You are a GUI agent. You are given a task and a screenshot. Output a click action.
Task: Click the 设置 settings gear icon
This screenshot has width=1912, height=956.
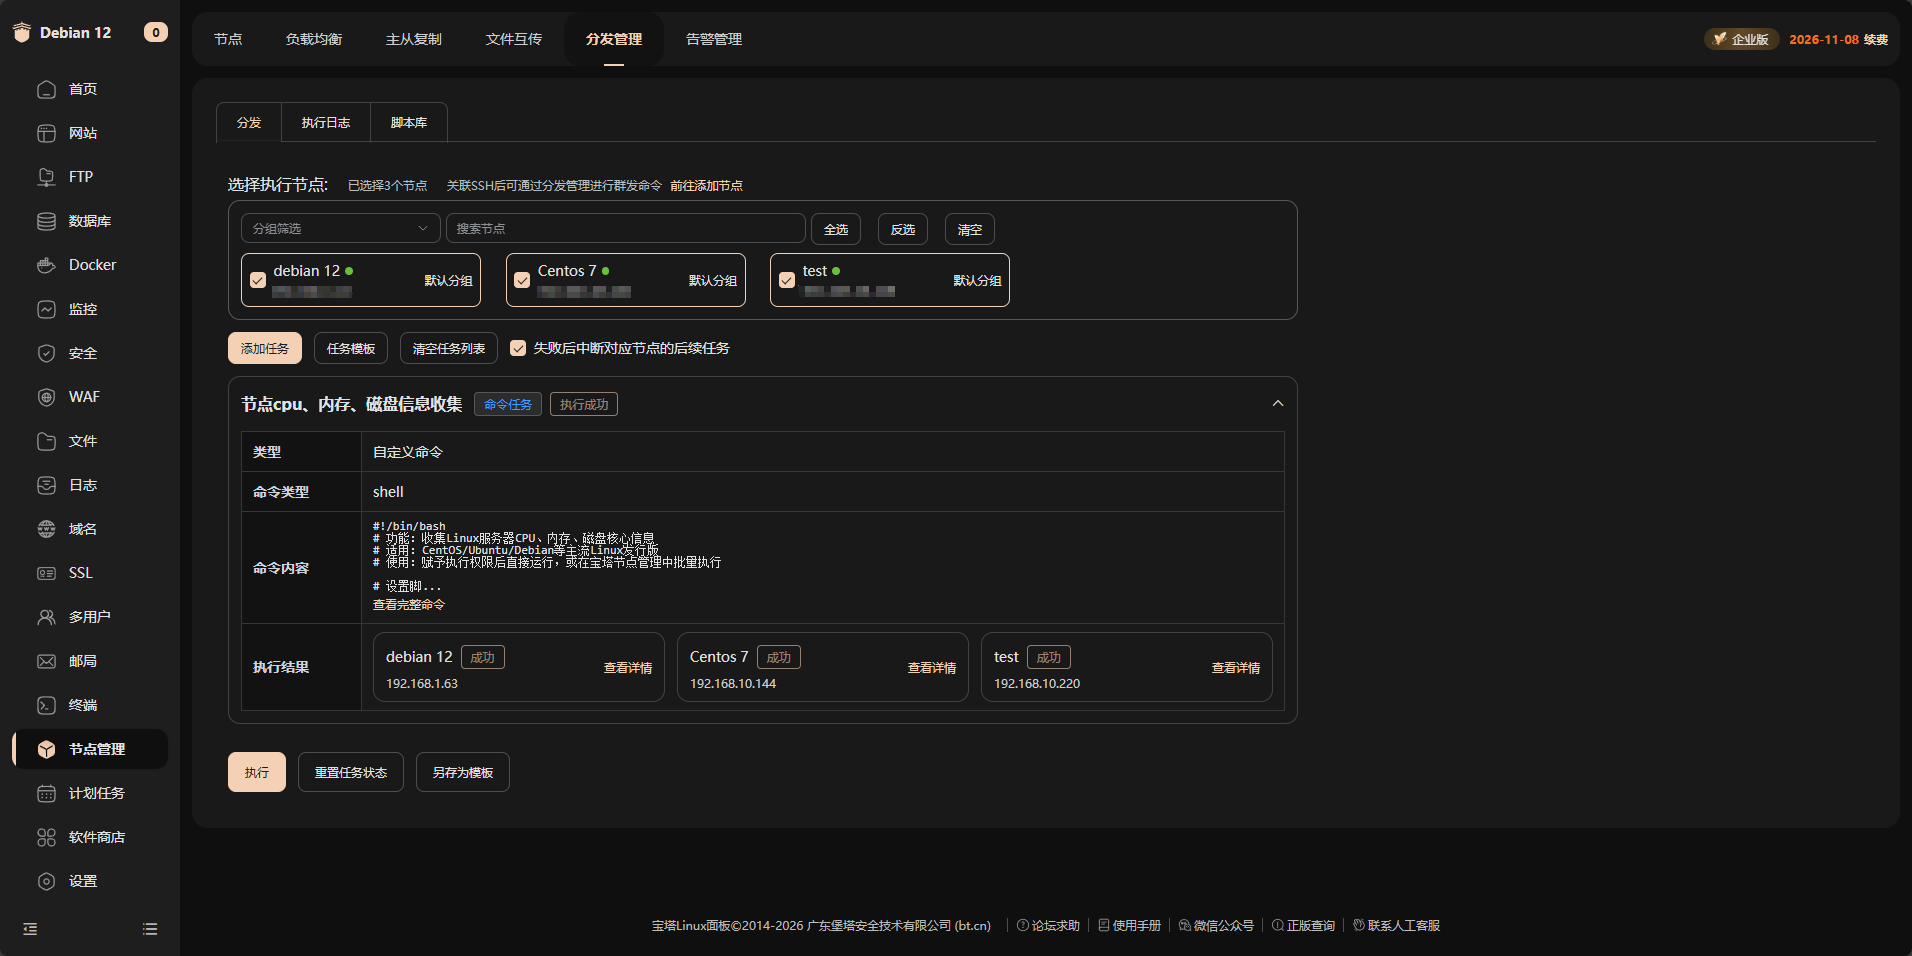click(46, 881)
